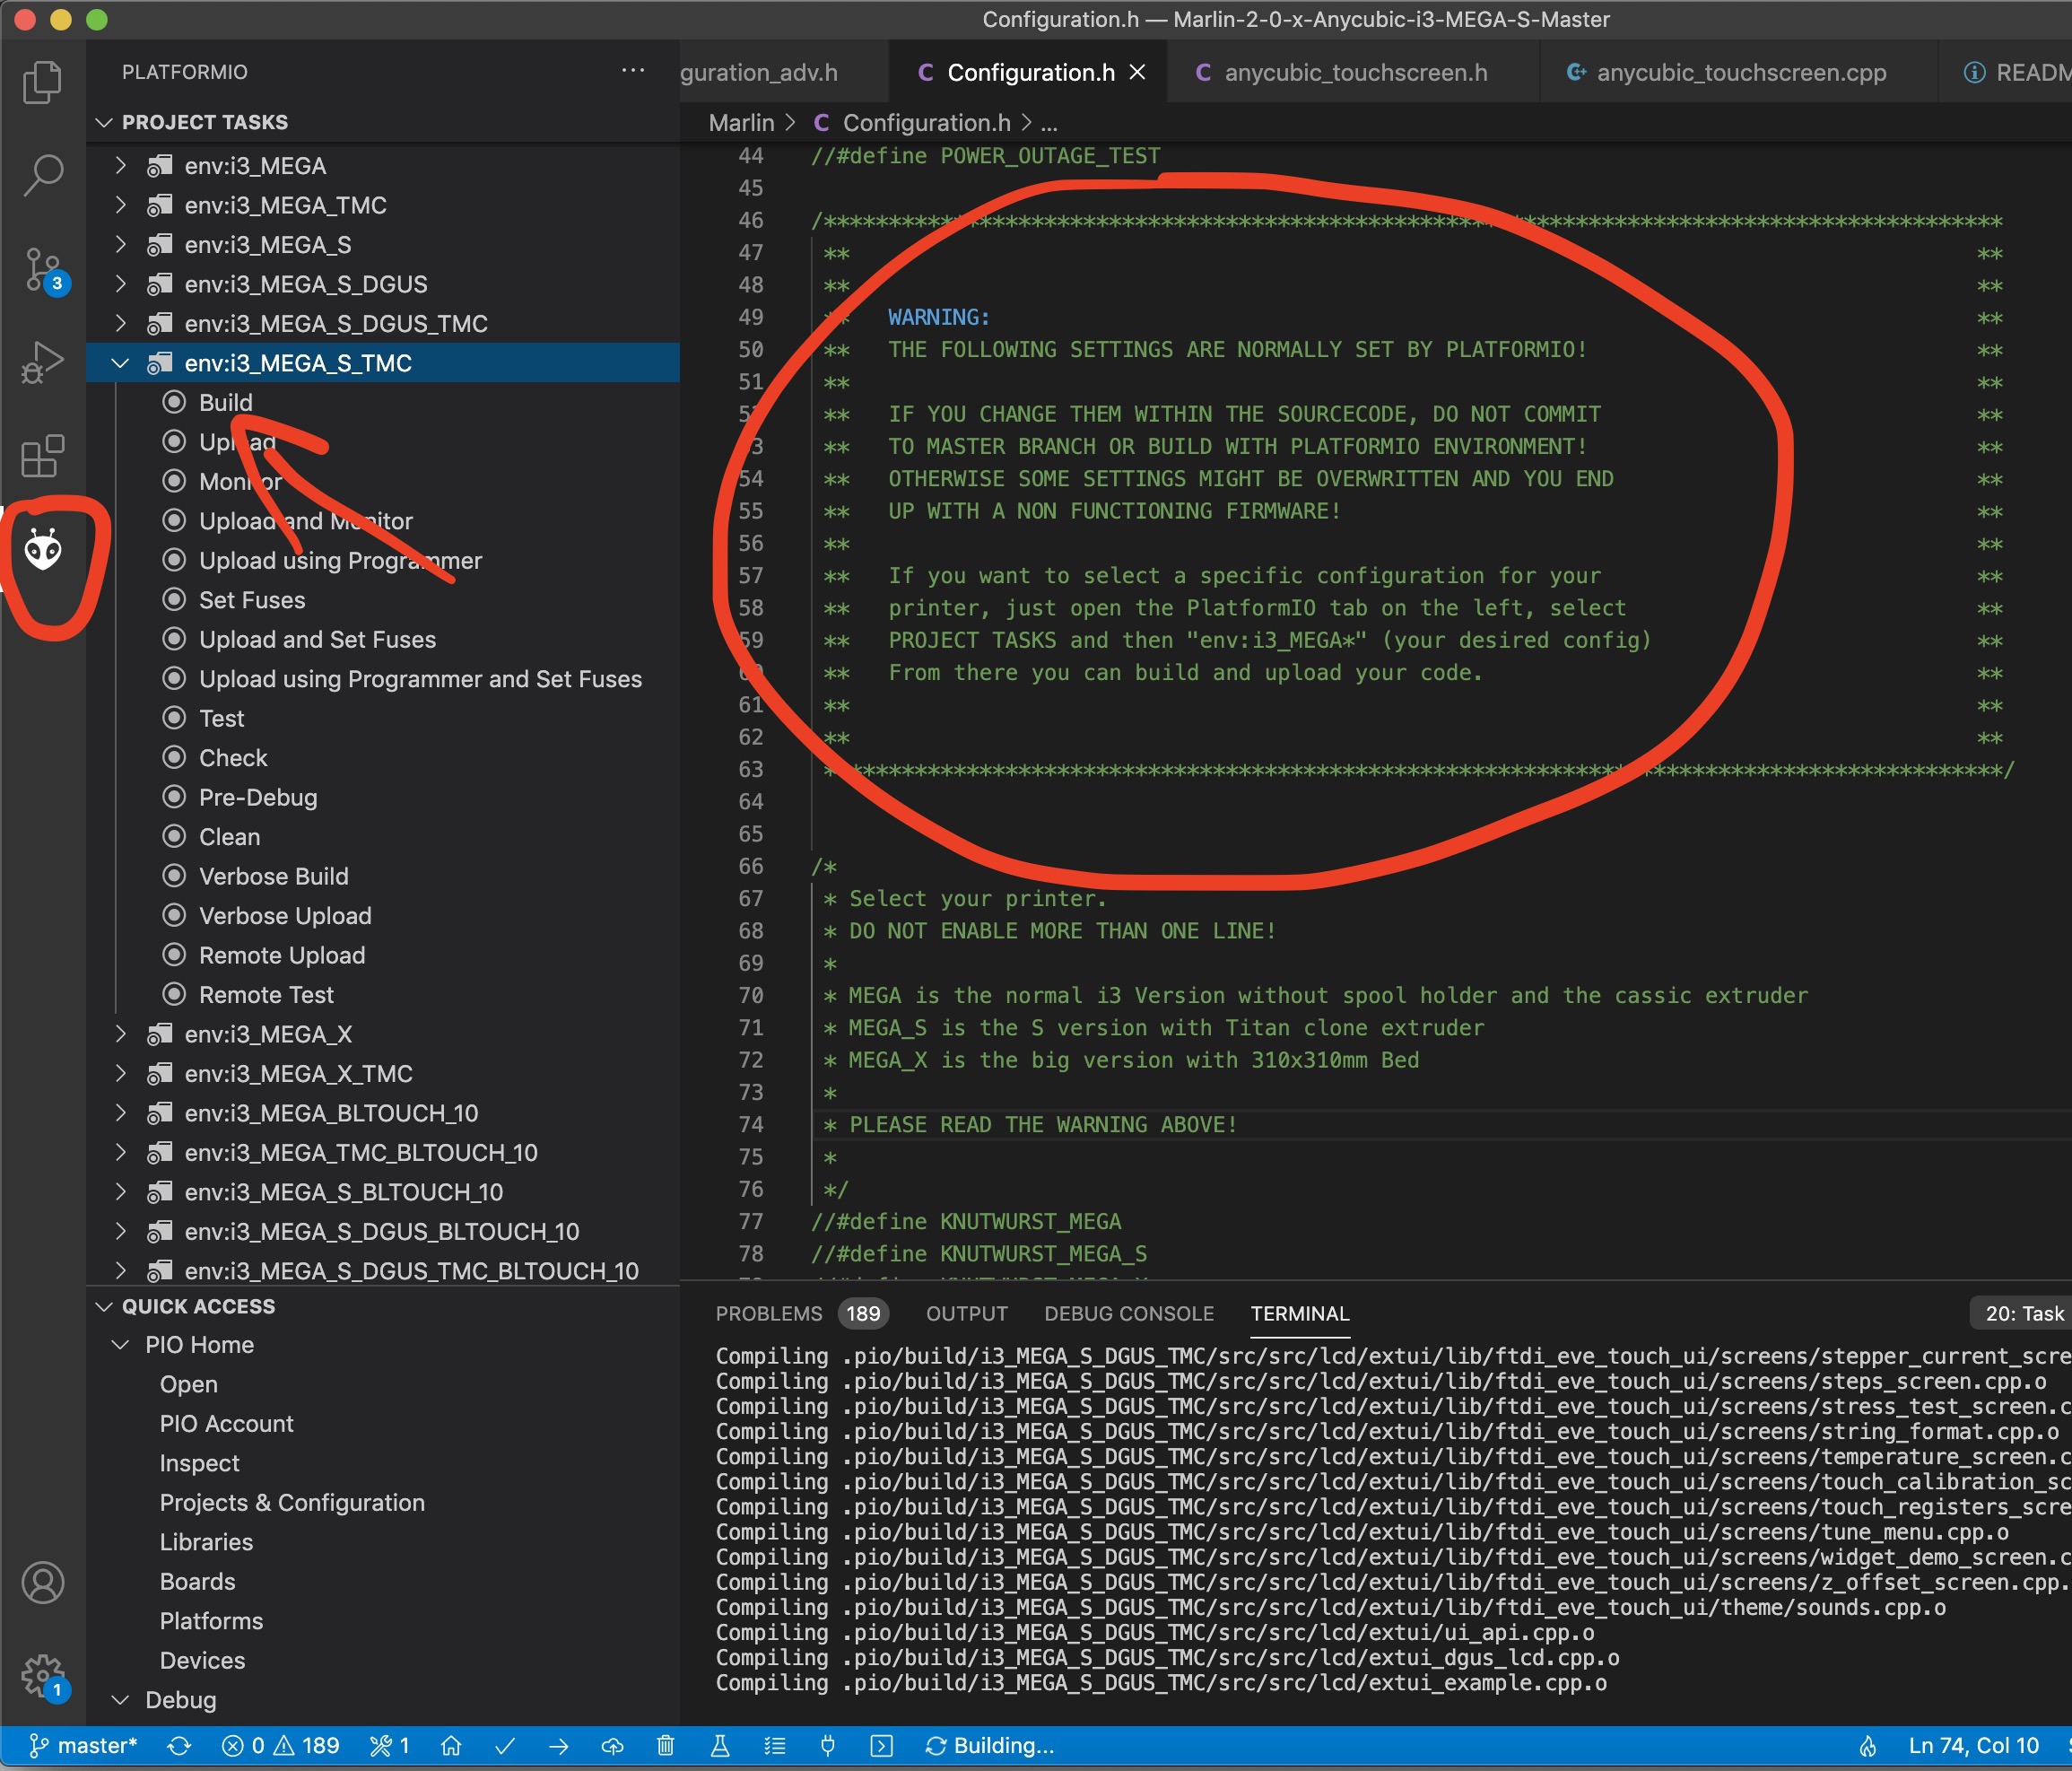The height and width of the screenshot is (1771, 2072).
Task: Open the OUTPUT panel tab
Action: [966, 1313]
